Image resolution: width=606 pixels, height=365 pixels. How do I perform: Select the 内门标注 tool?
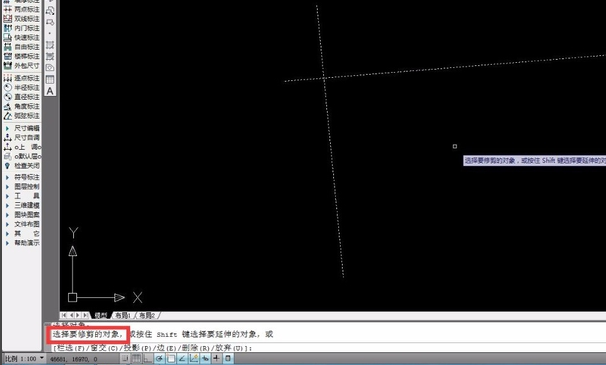pyautogui.click(x=22, y=28)
